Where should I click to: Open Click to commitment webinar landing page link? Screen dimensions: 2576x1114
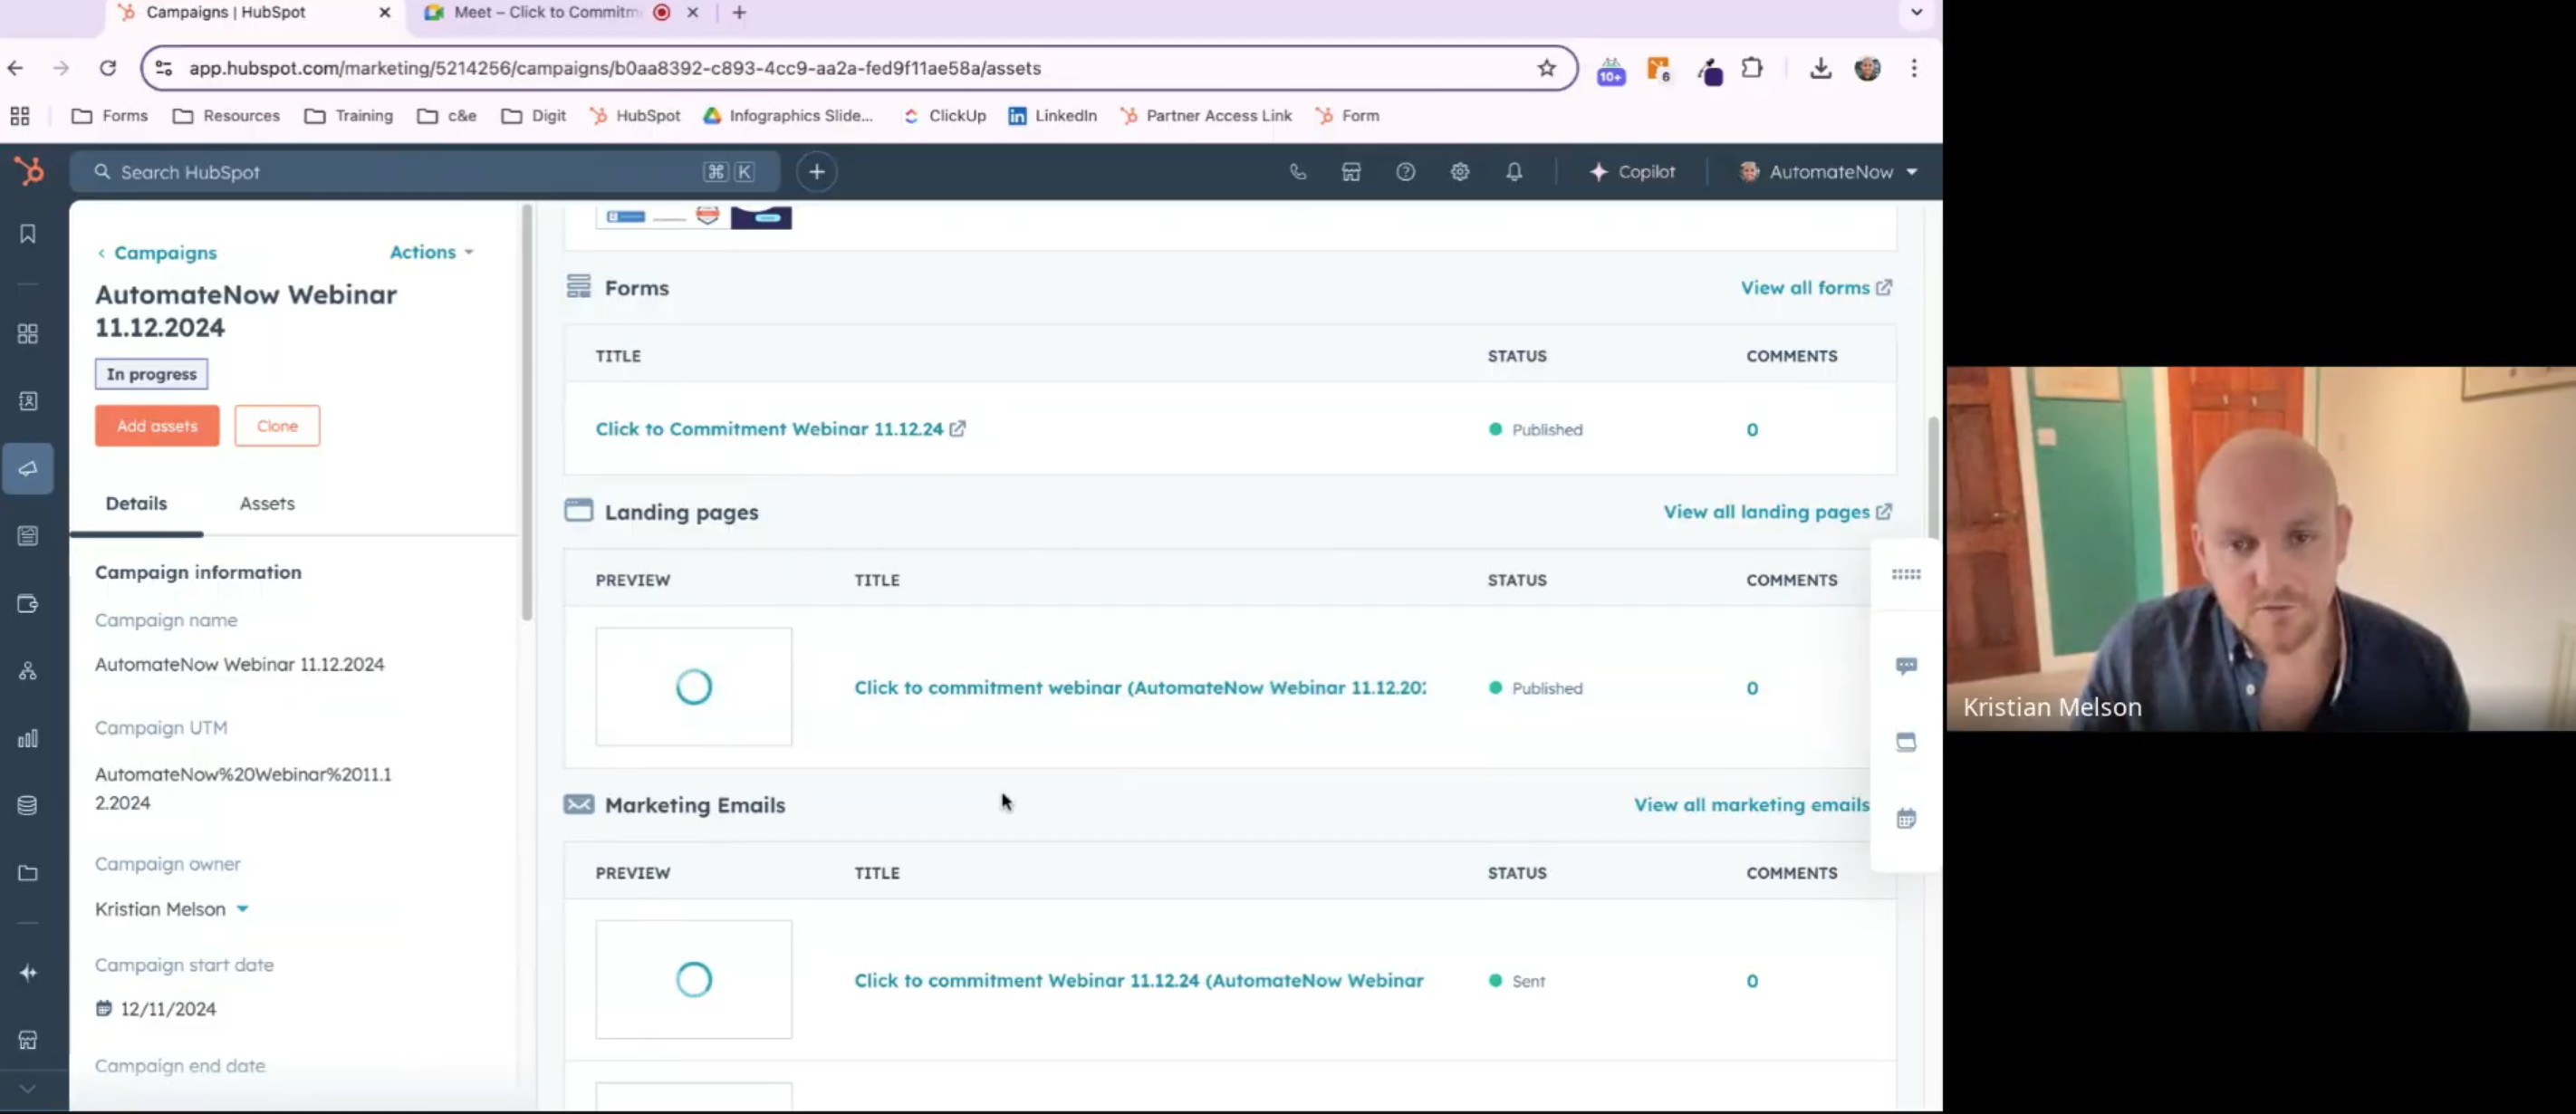coord(1140,688)
